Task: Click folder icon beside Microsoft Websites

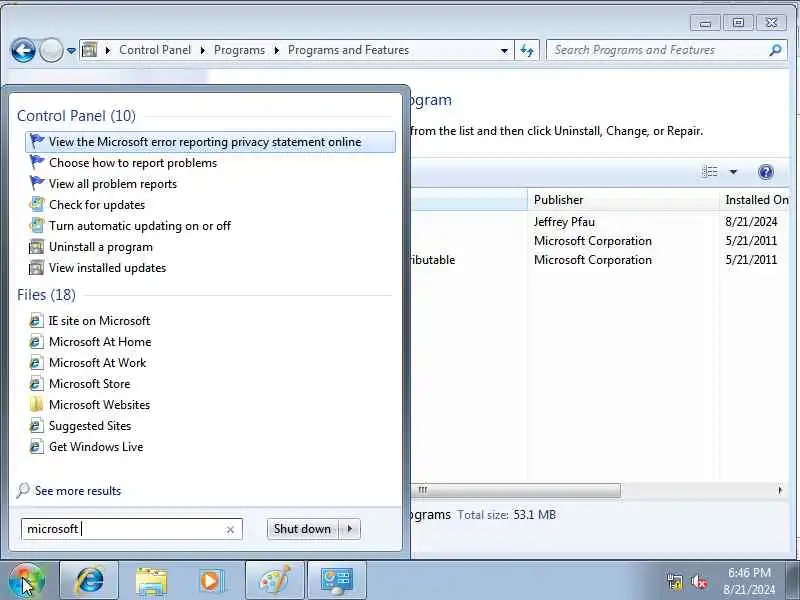Action: tap(36, 405)
